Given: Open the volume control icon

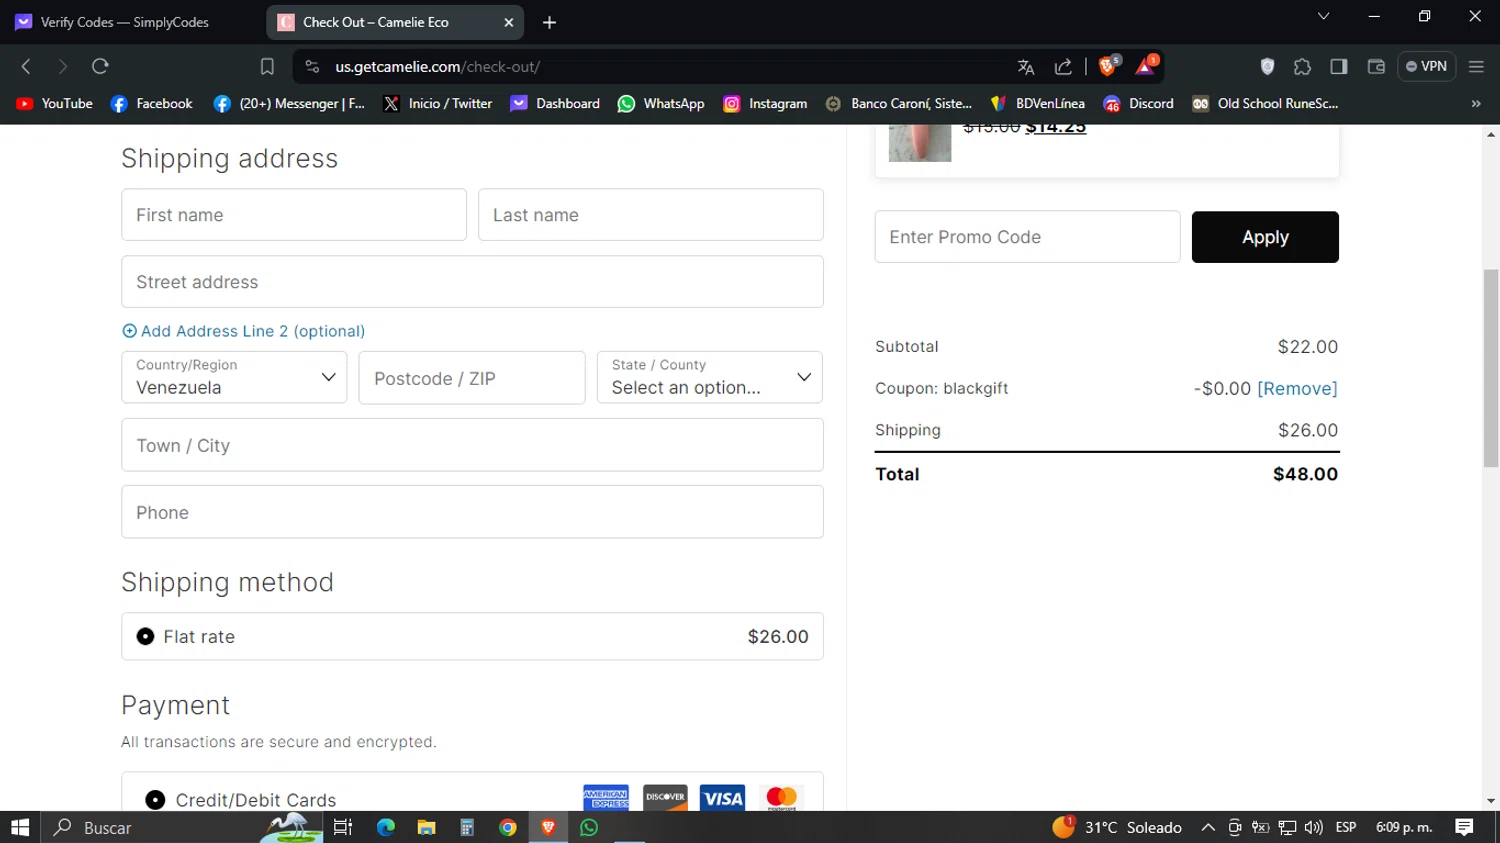Looking at the screenshot, I should [x=1314, y=827].
